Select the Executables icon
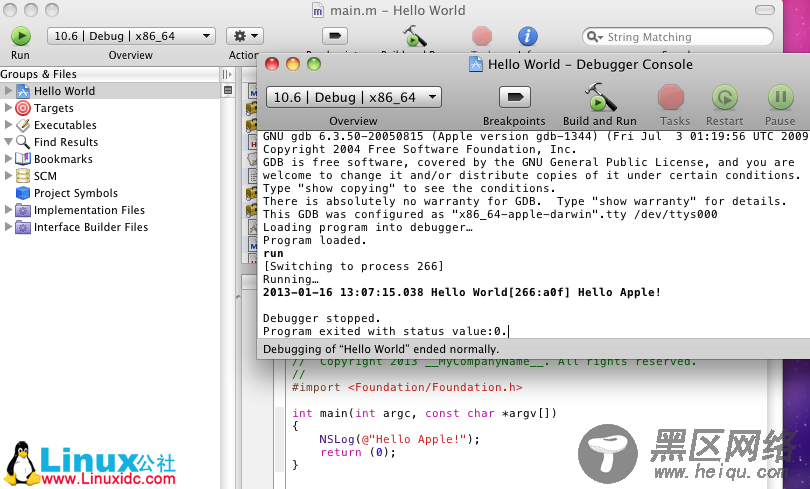 [23, 125]
